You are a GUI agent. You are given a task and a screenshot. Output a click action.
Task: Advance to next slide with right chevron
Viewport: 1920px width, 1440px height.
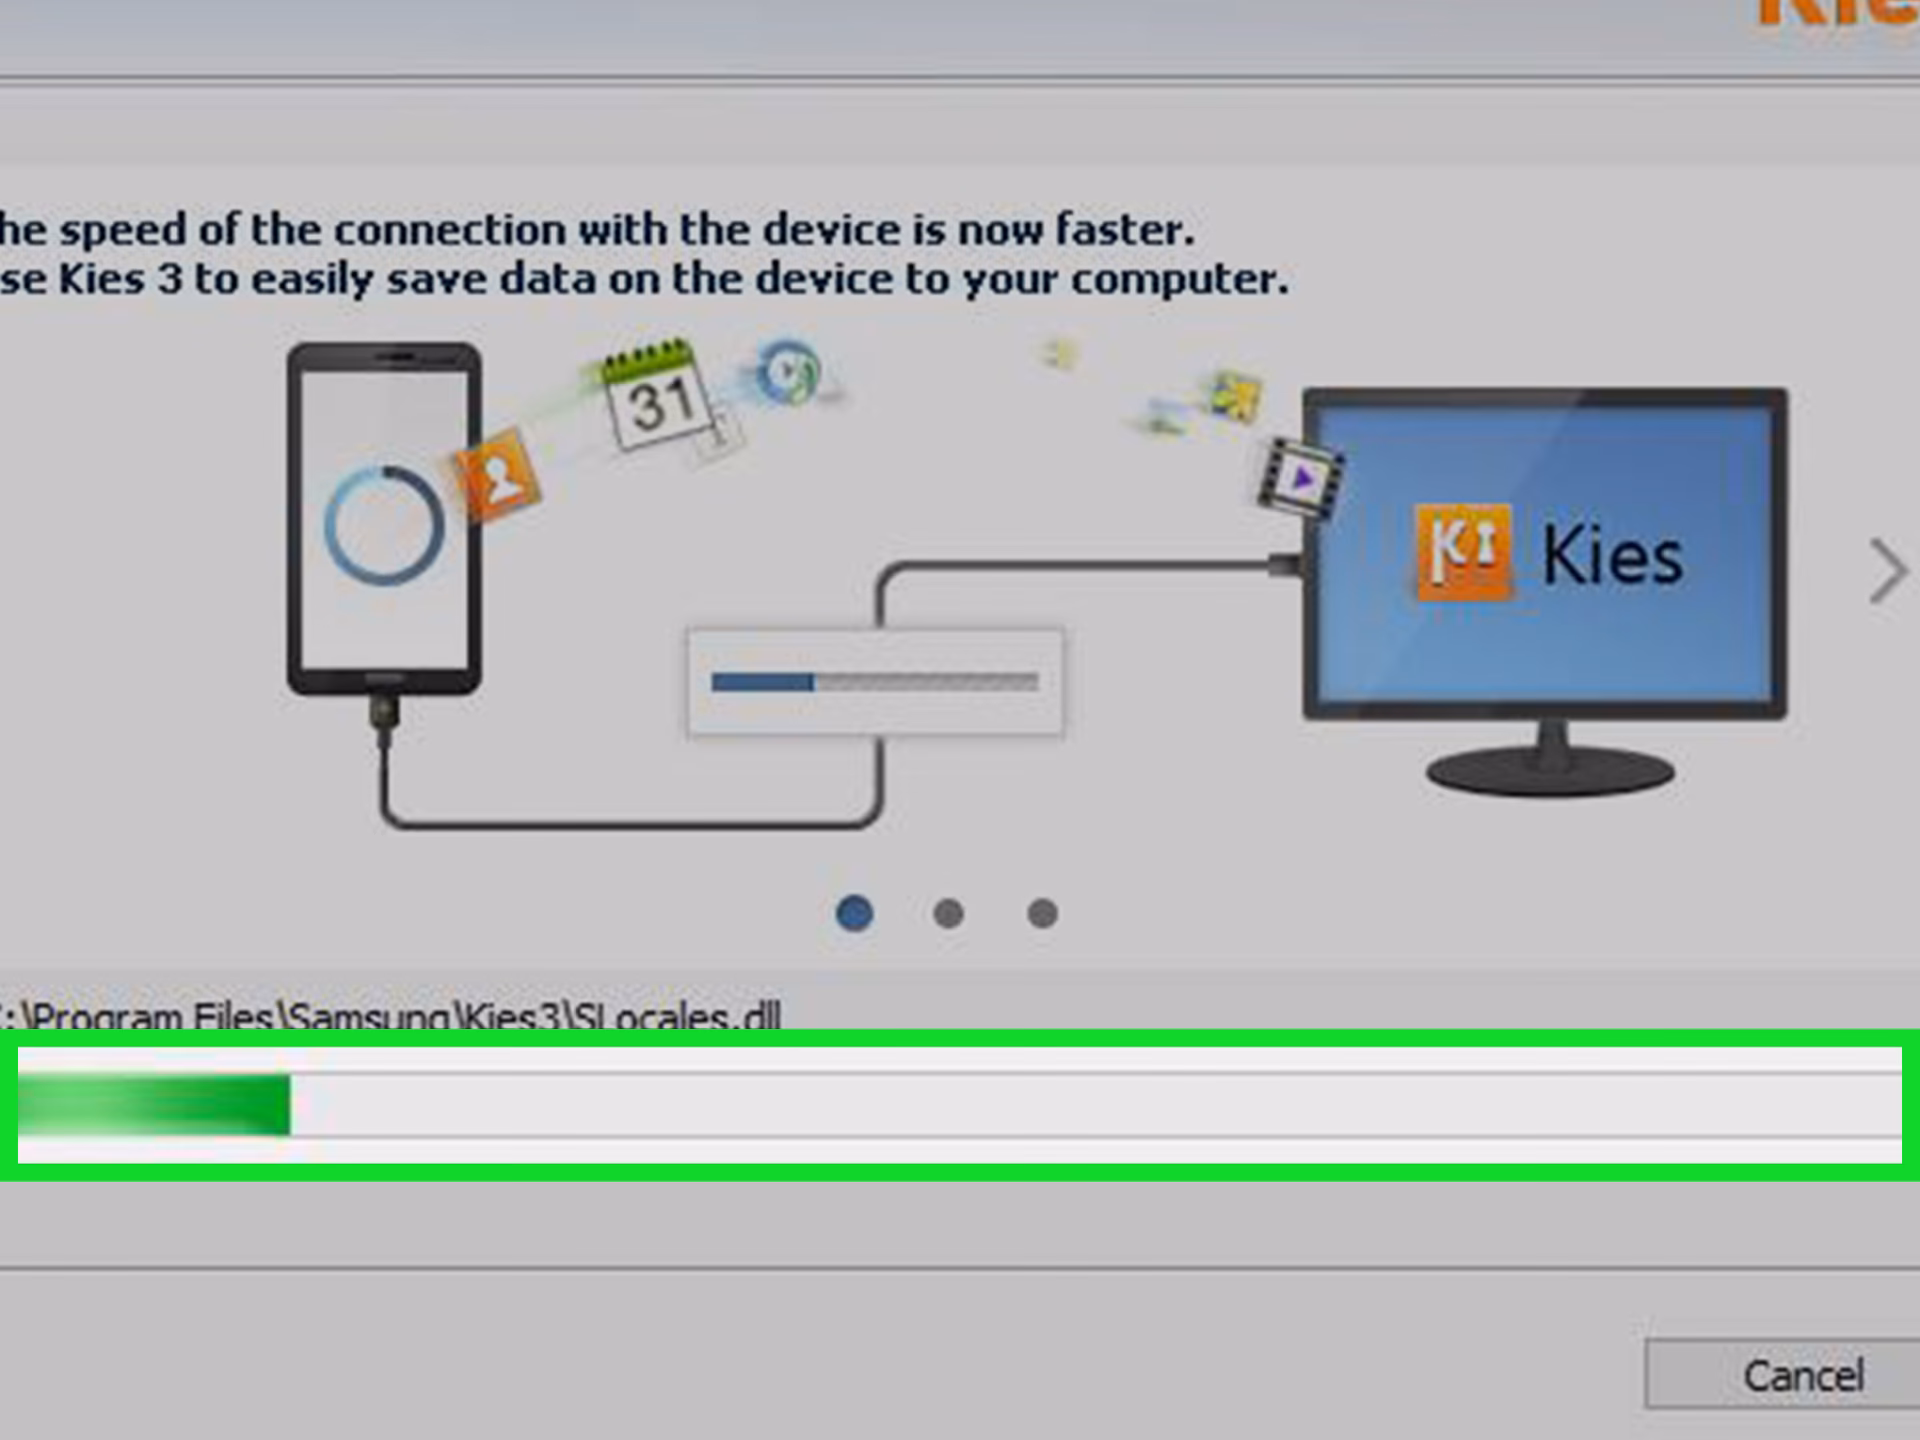[x=1887, y=571]
